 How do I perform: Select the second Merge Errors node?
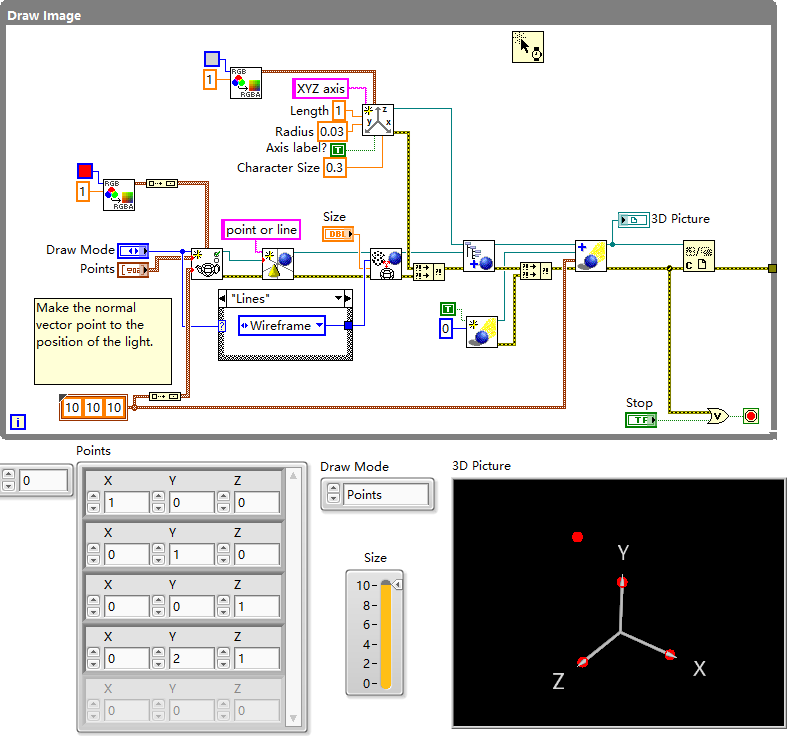pos(535,270)
